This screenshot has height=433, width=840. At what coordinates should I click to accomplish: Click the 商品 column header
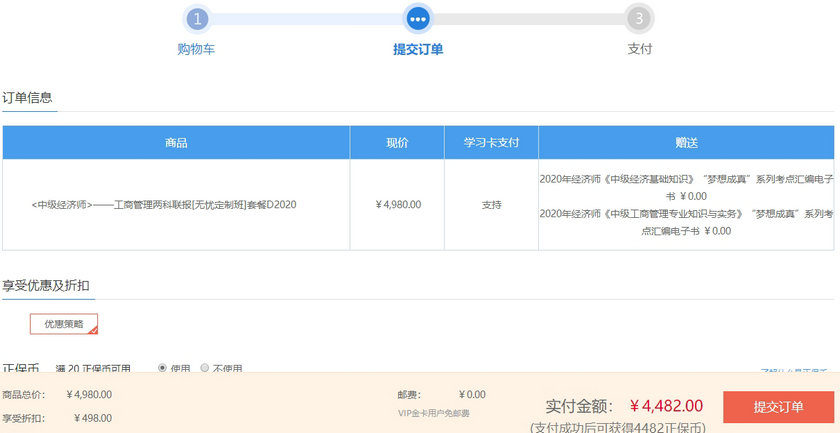pos(176,143)
